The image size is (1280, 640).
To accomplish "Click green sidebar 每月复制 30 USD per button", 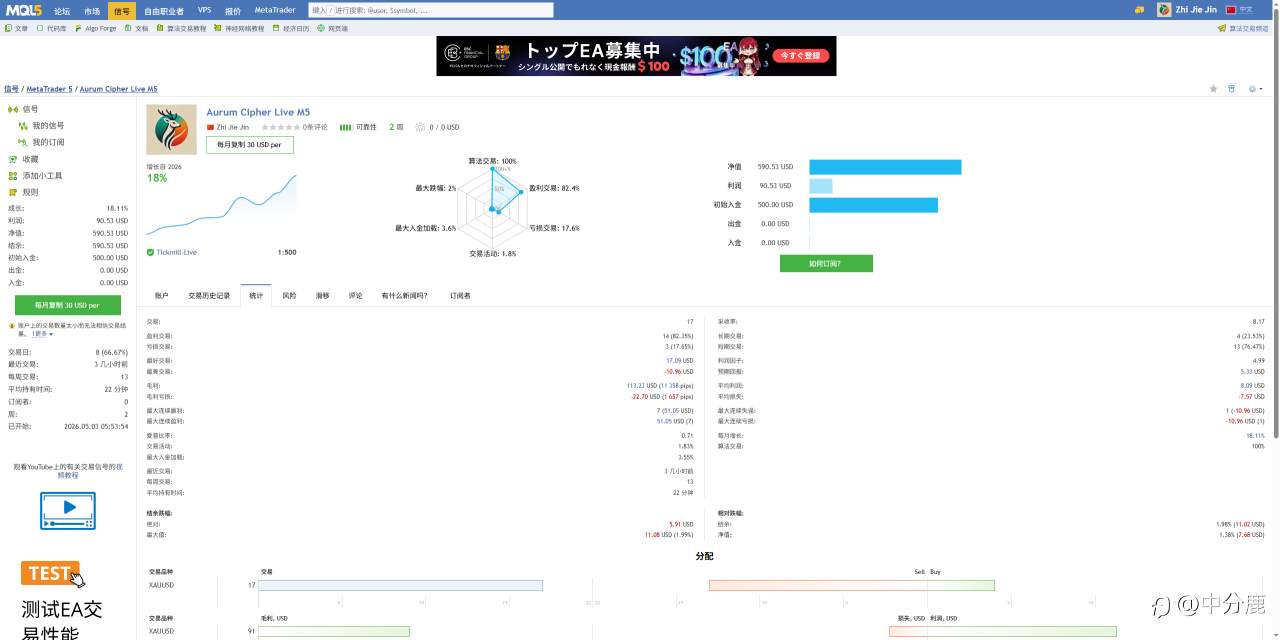I will [x=68, y=305].
